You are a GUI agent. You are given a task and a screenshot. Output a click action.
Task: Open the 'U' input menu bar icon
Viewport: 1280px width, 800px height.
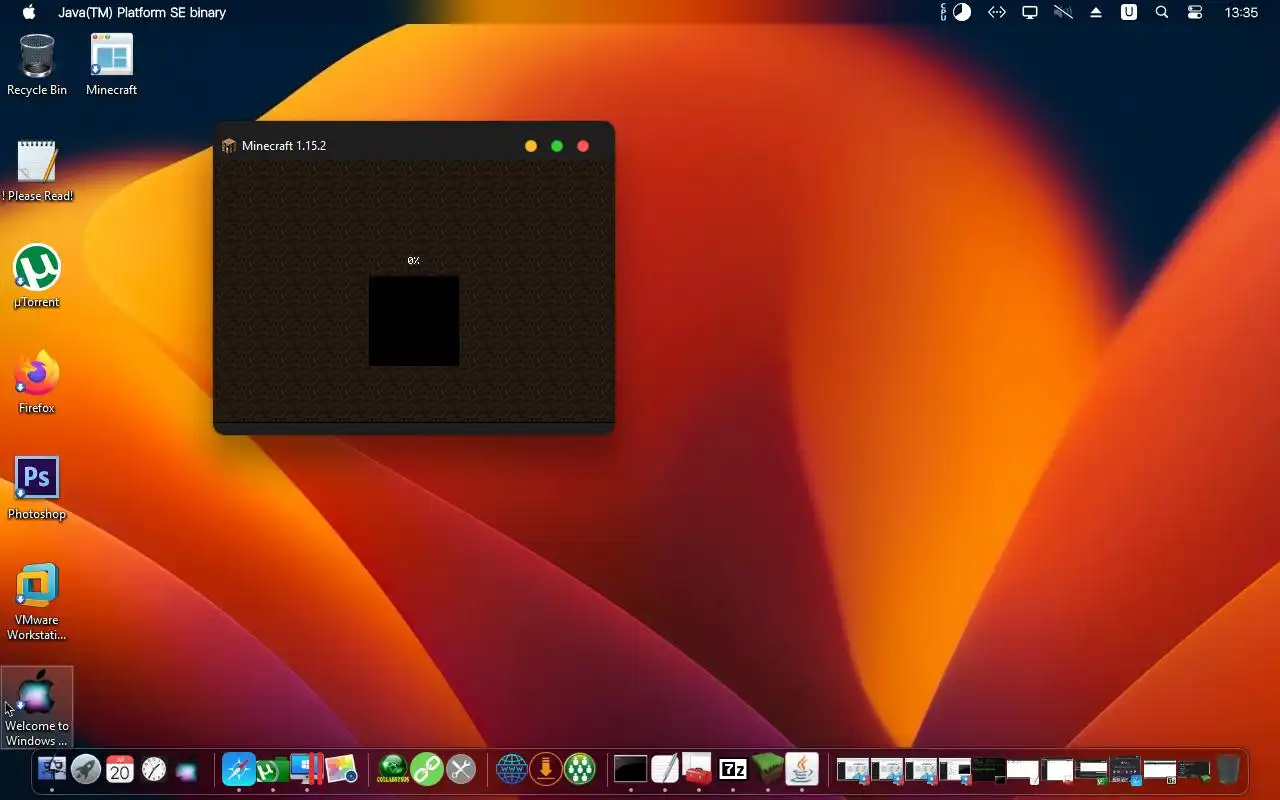pos(1129,12)
